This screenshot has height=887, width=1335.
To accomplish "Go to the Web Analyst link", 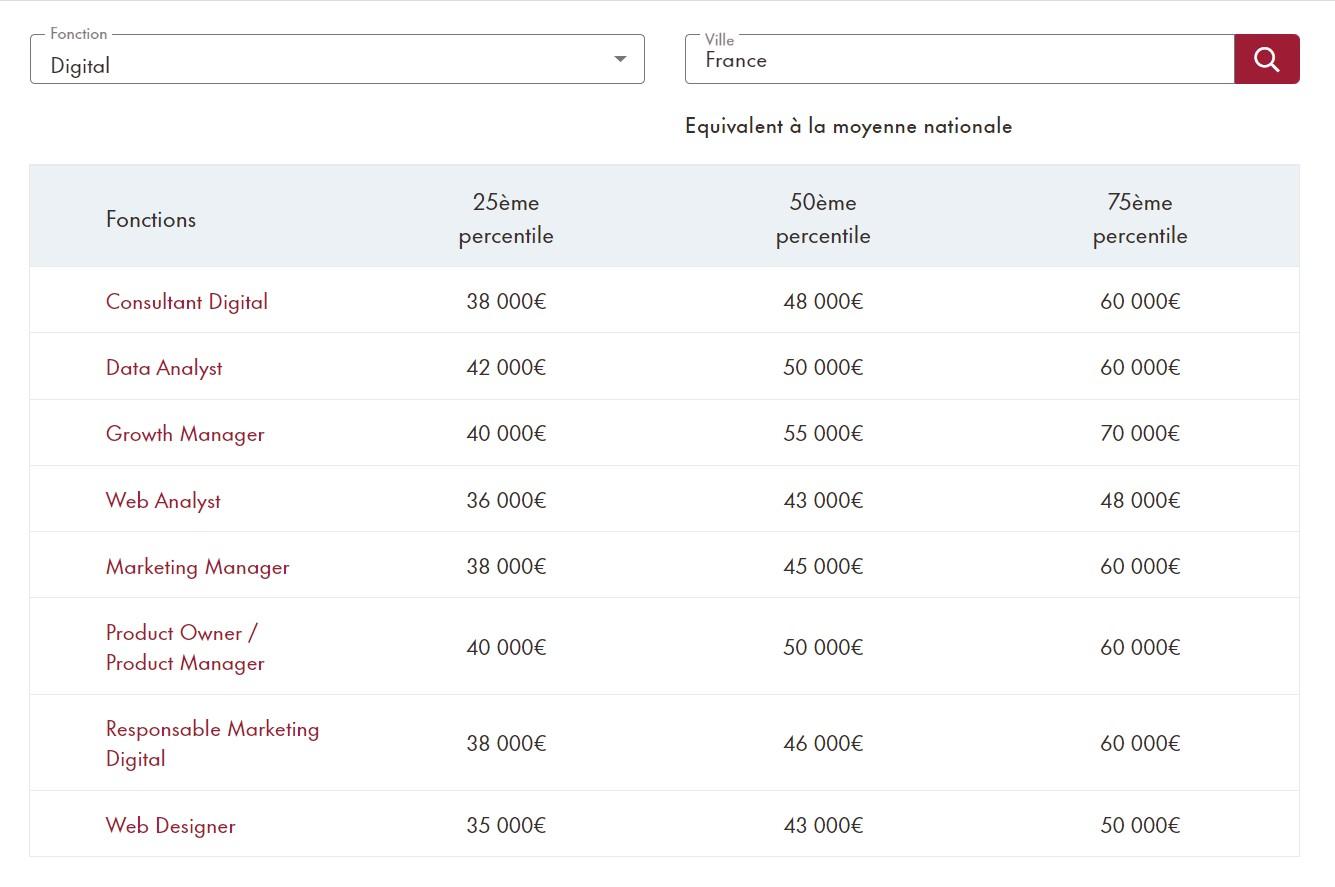I will tap(163, 500).
